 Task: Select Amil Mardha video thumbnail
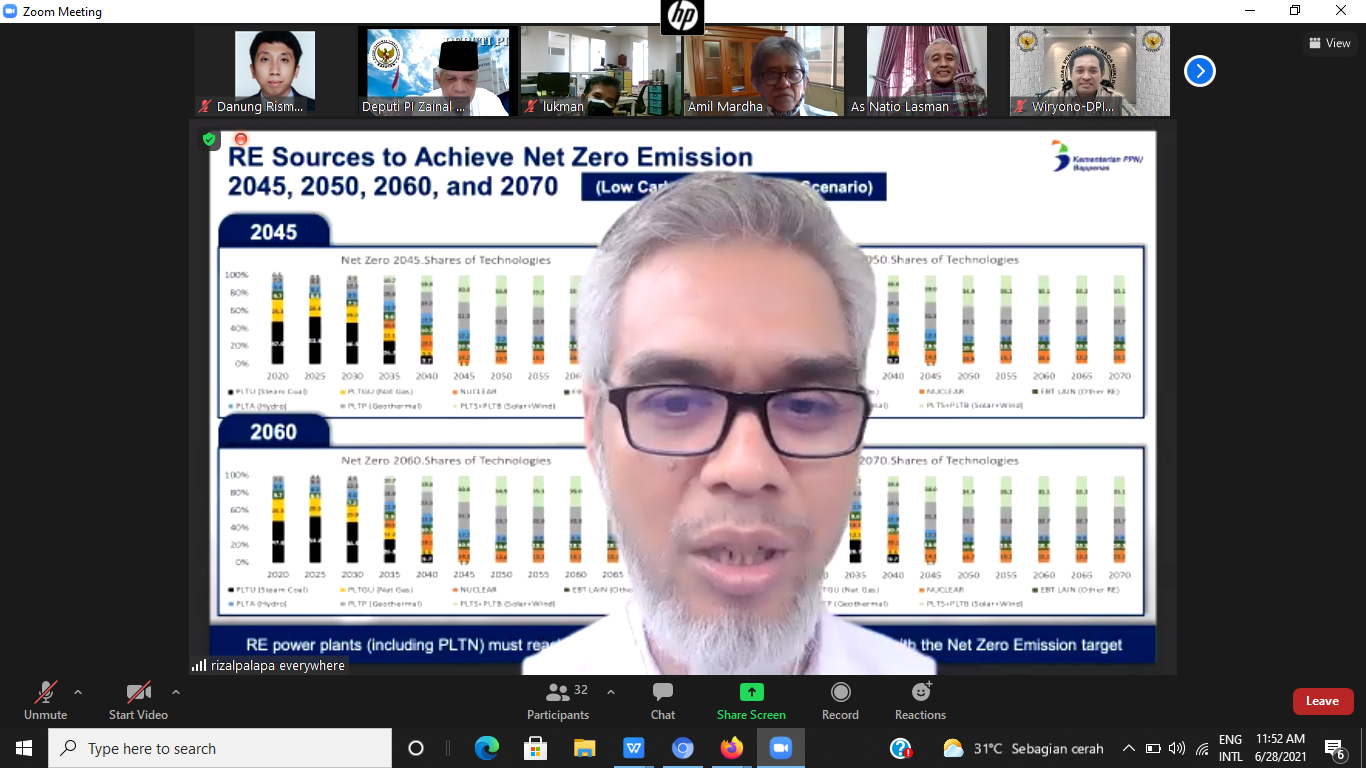[x=762, y=71]
